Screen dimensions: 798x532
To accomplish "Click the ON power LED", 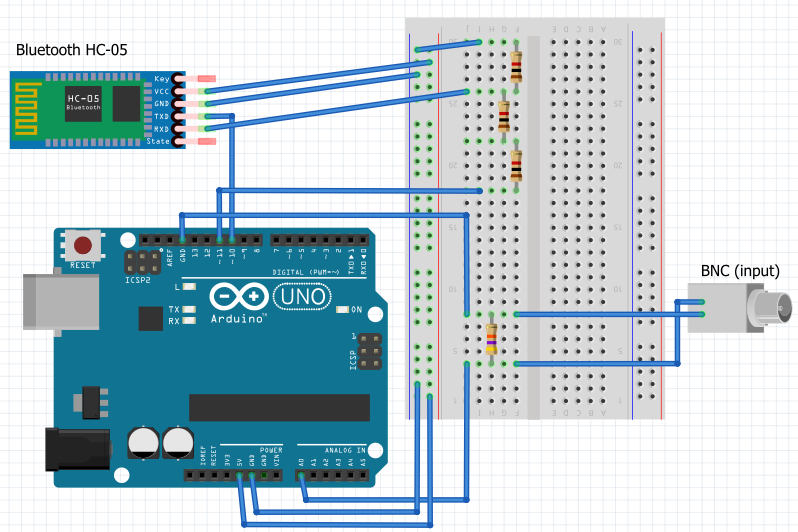I will [x=343, y=309].
